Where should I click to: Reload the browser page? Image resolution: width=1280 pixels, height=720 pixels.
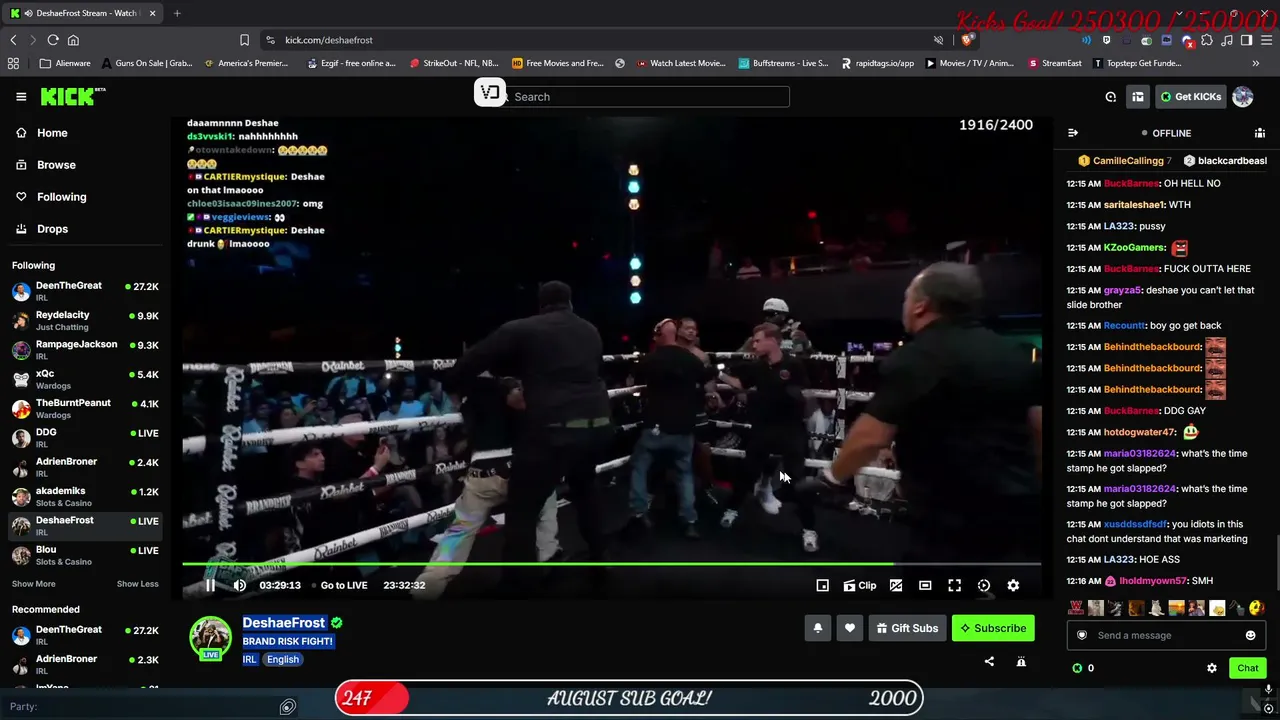(53, 40)
